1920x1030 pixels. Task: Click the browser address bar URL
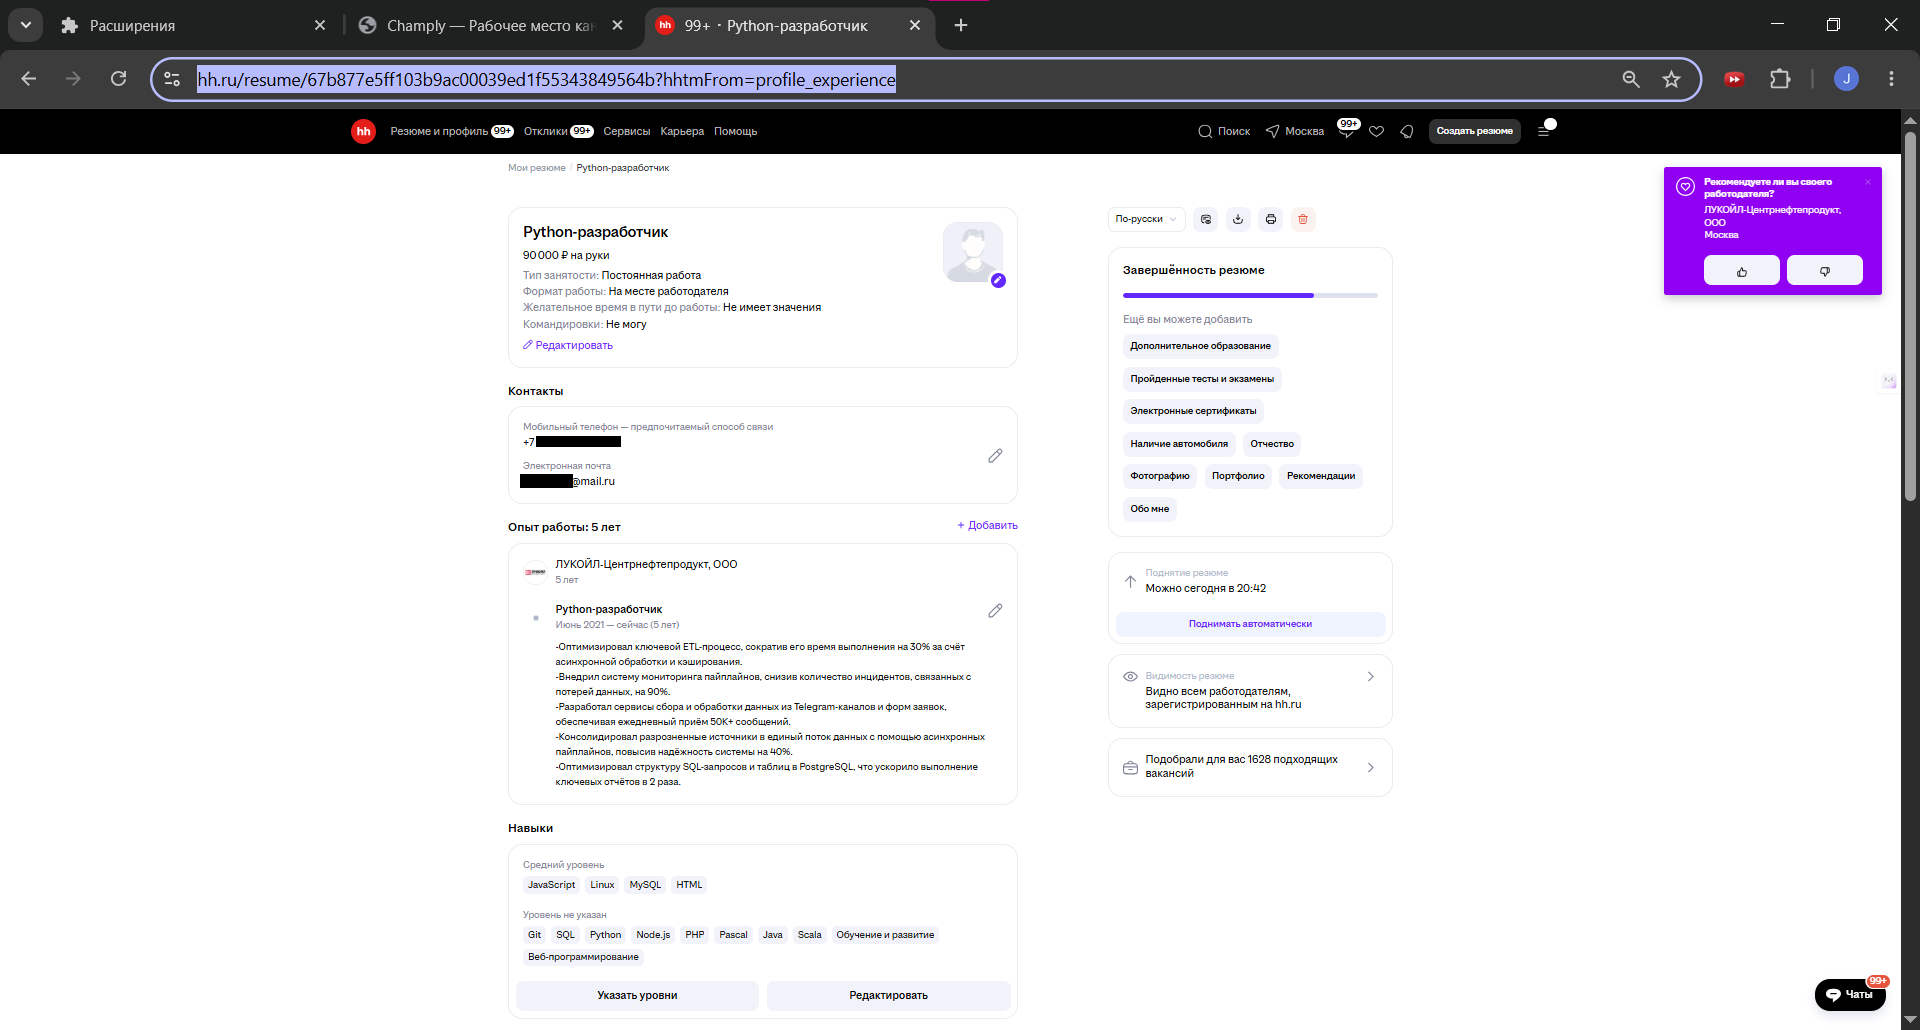(546, 79)
